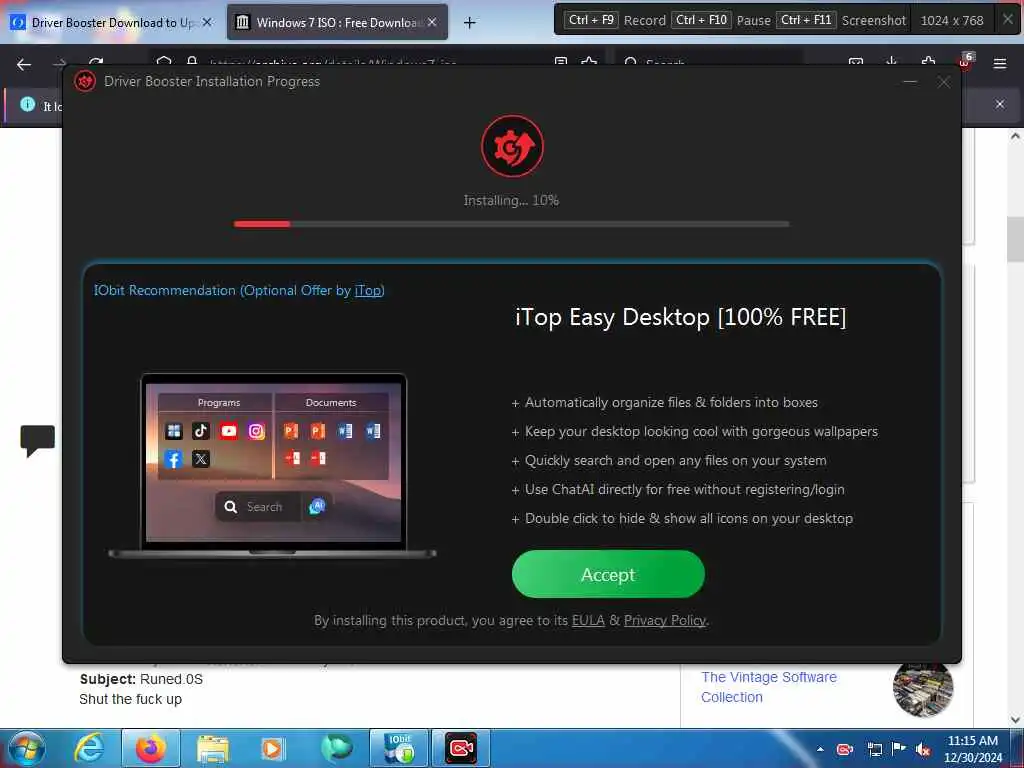Open Firefox hamburger menu
The height and width of the screenshot is (768, 1024).
tap(999, 63)
